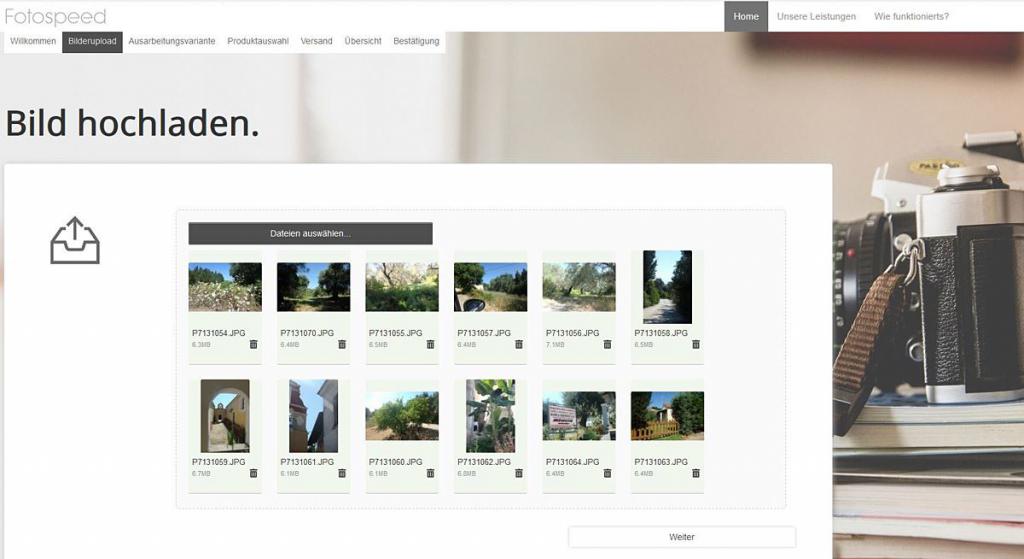Delete P7131062.JPG with trash icon
The width and height of the screenshot is (1024, 559).
(x=519, y=473)
